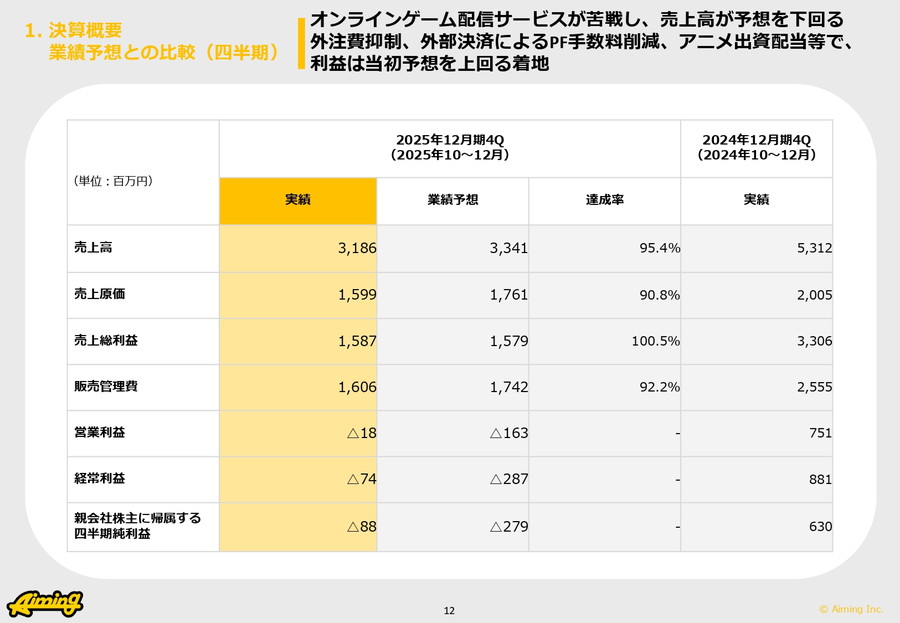Click the 2025年12月期4Q period header

[450, 147]
